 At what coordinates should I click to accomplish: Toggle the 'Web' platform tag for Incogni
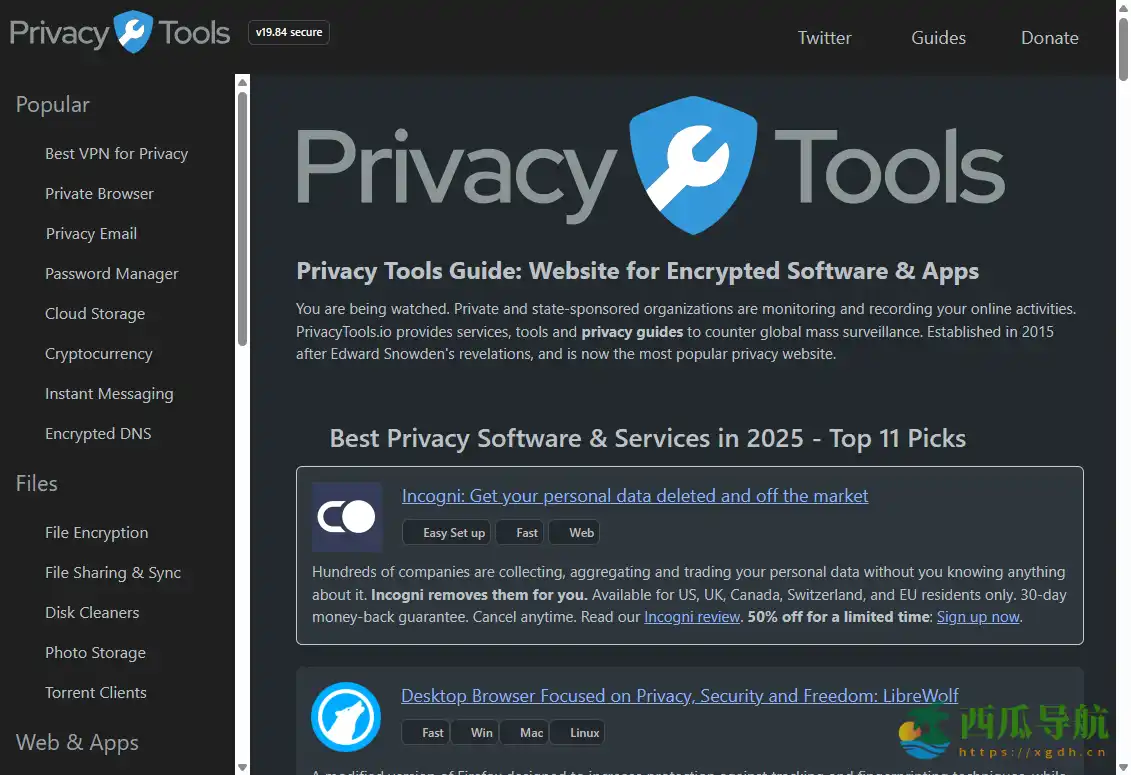pyautogui.click(x=573, y=532)
